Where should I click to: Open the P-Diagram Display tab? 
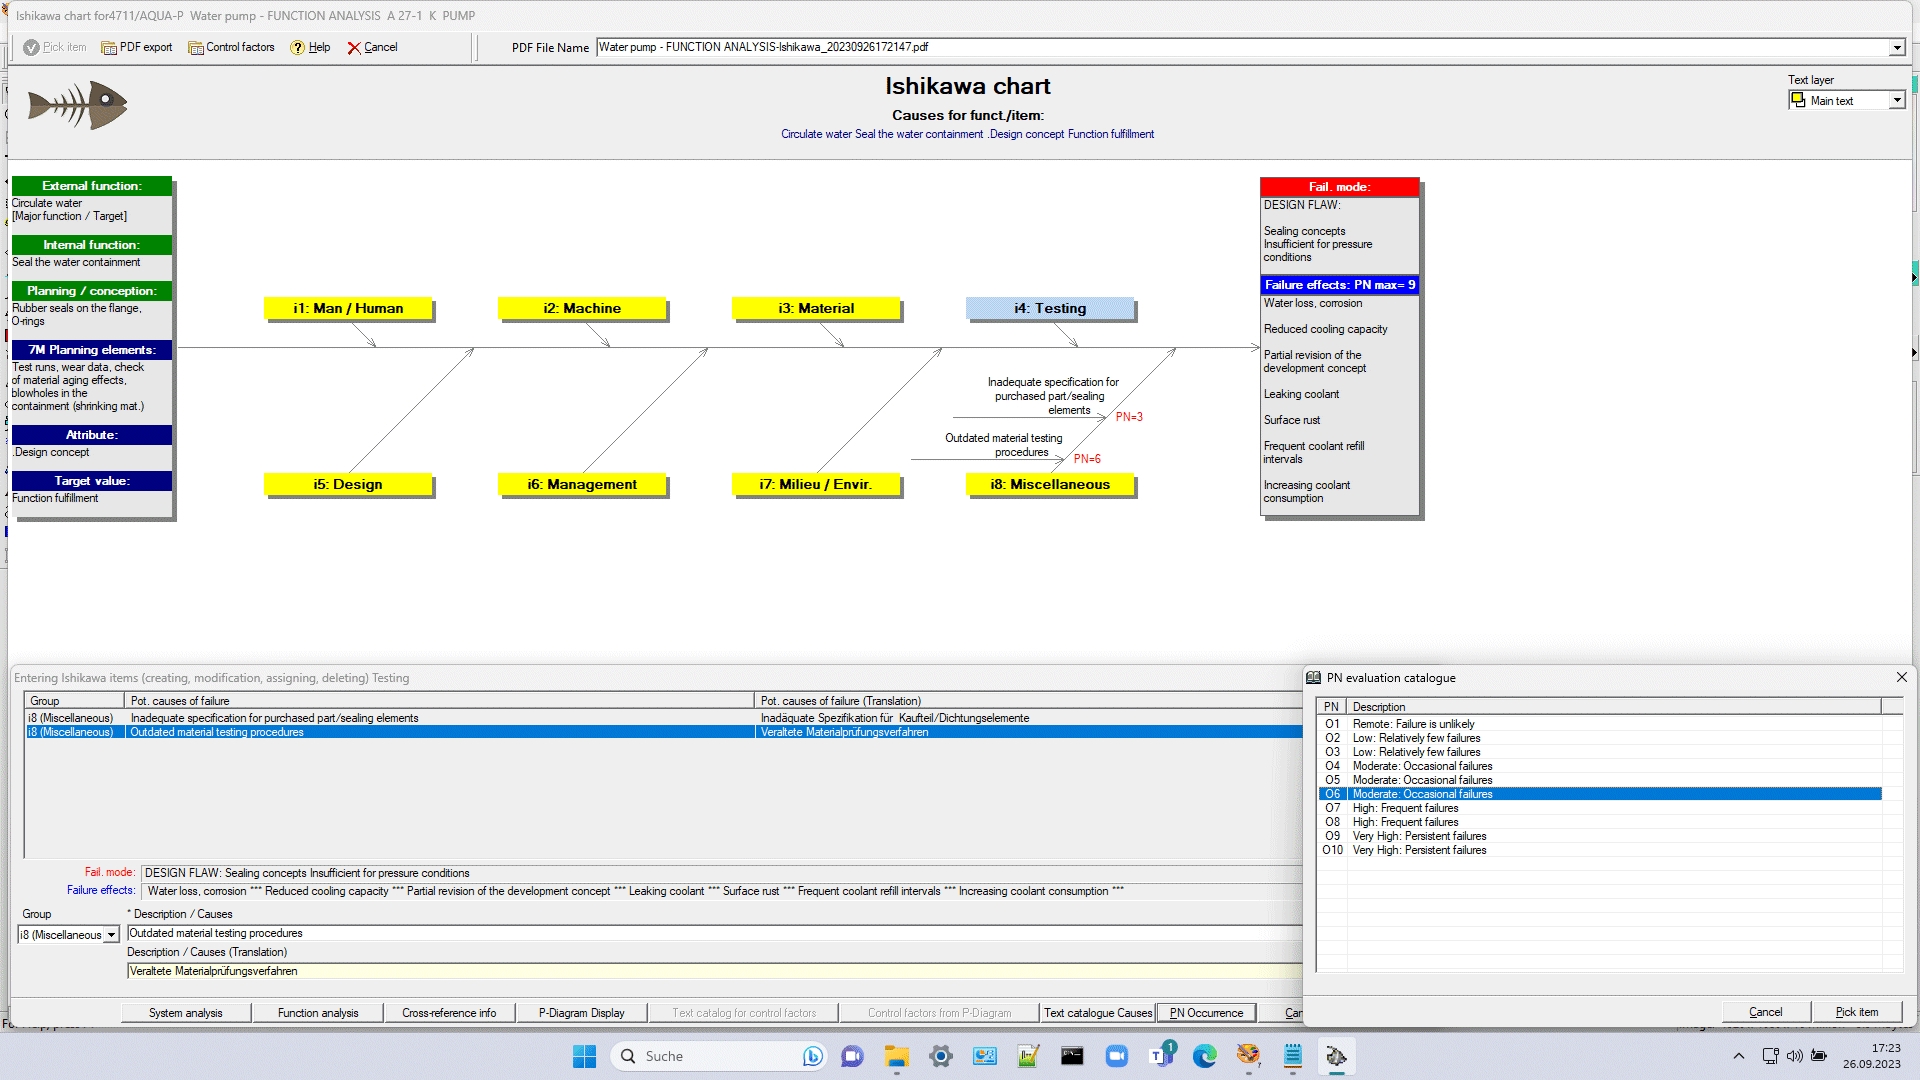(x=581, y=1013)
